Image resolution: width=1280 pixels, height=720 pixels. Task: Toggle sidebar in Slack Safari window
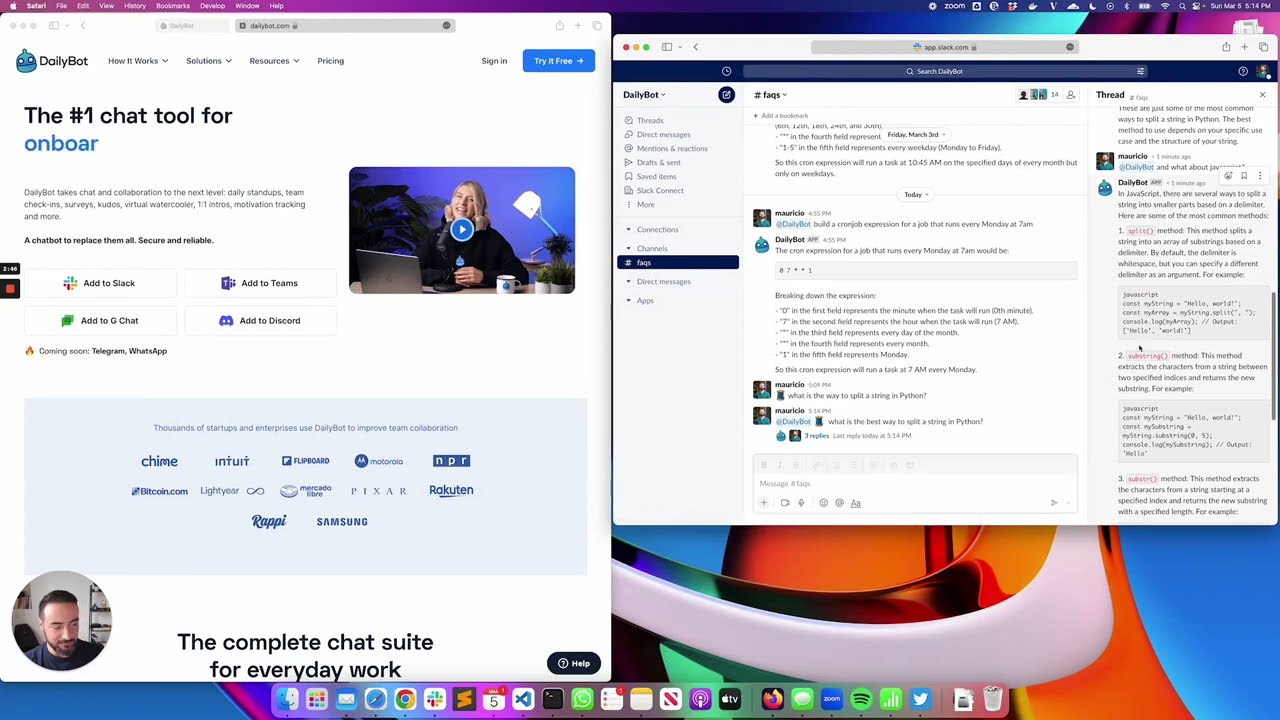point(669,47)
